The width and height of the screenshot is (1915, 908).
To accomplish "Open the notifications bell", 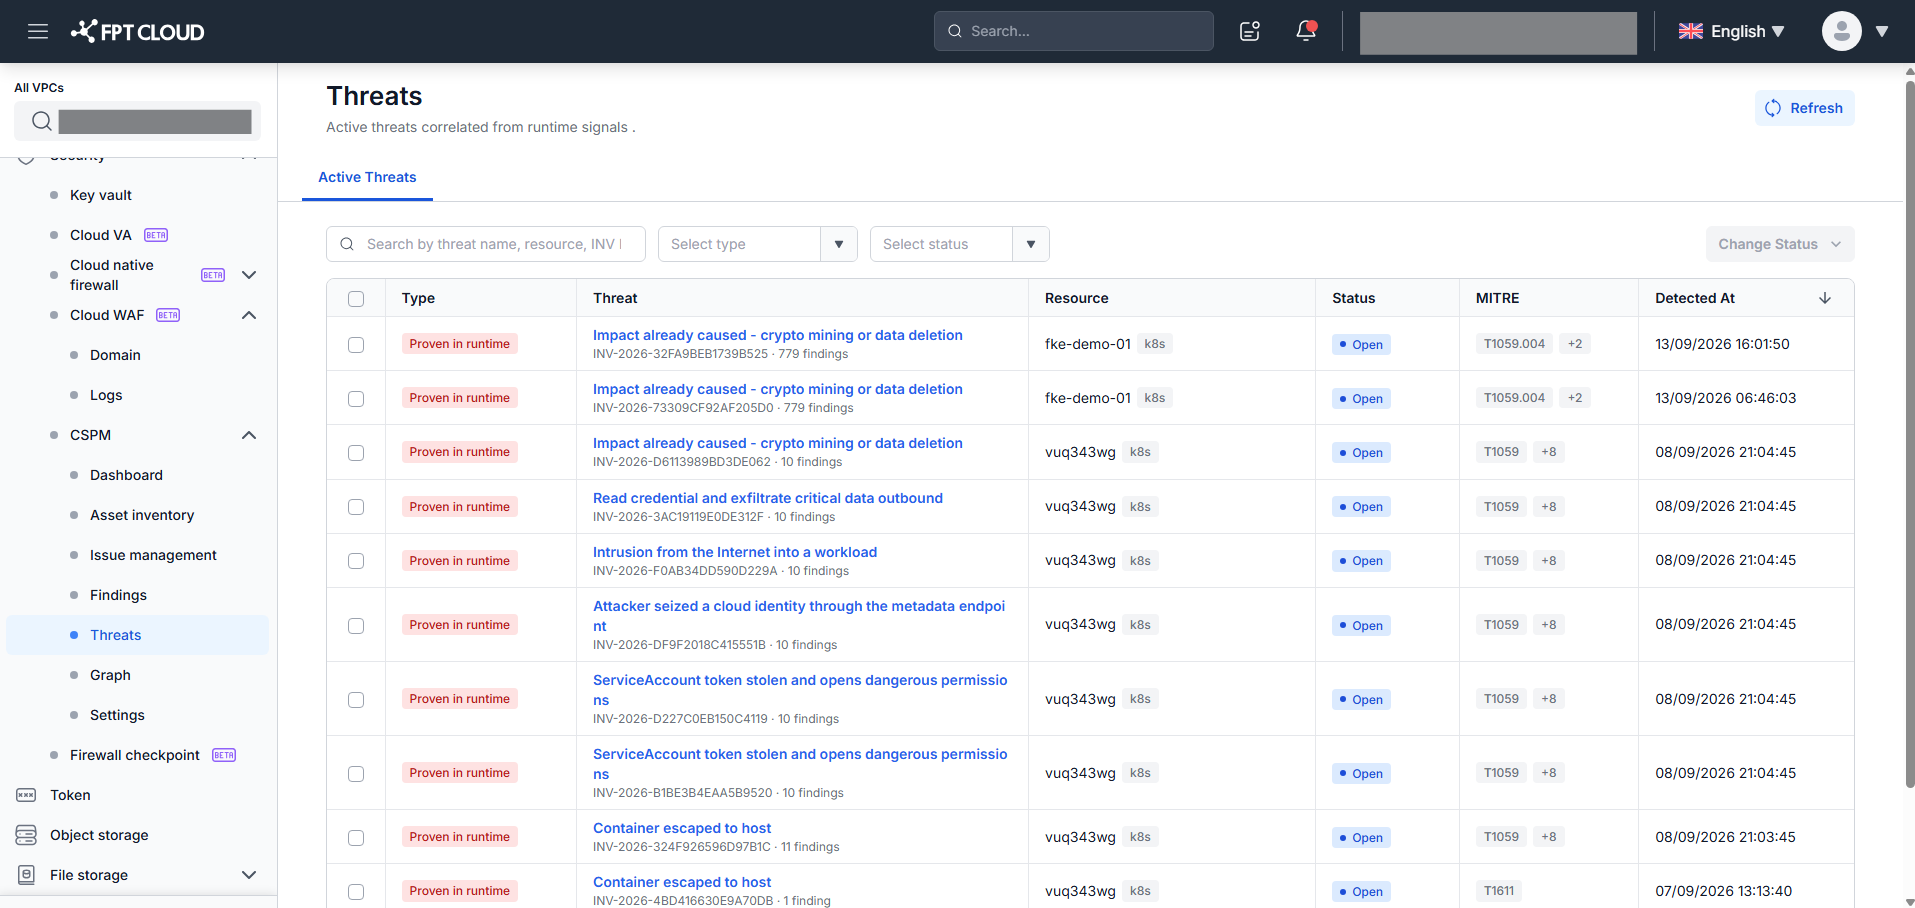I will pos(1306,31).
